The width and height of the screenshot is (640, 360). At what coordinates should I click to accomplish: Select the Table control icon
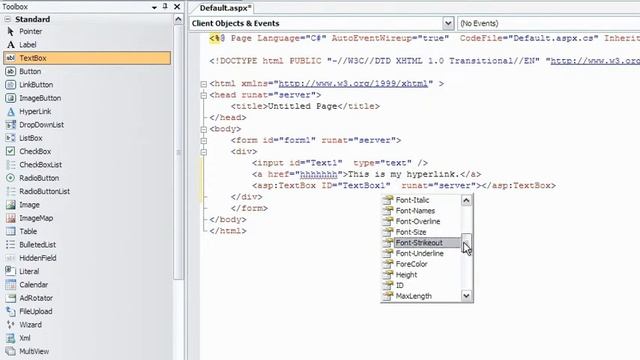tap(11, 231)
